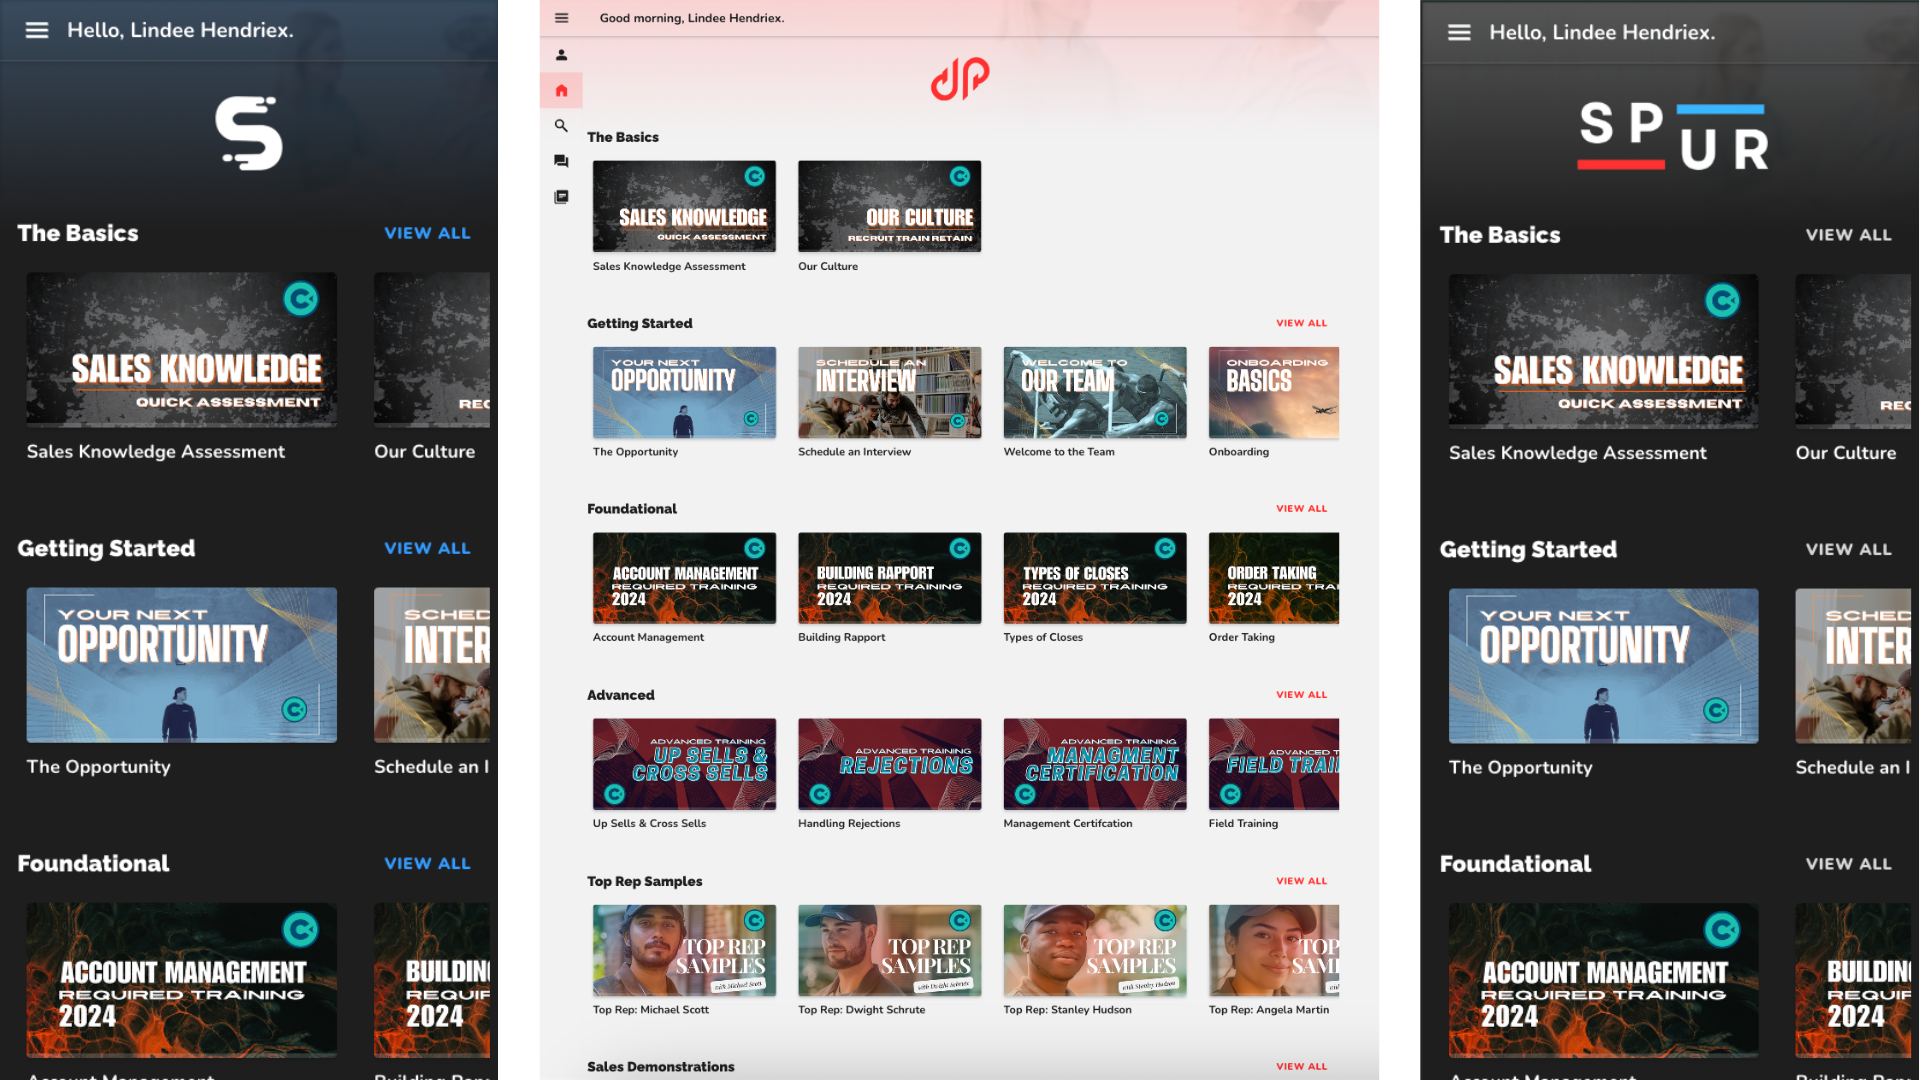Image resolution: width=1920 pixels, height=1080 pixels.
Task: Open Our Culture card in center panel
Action: pos(889,206)
